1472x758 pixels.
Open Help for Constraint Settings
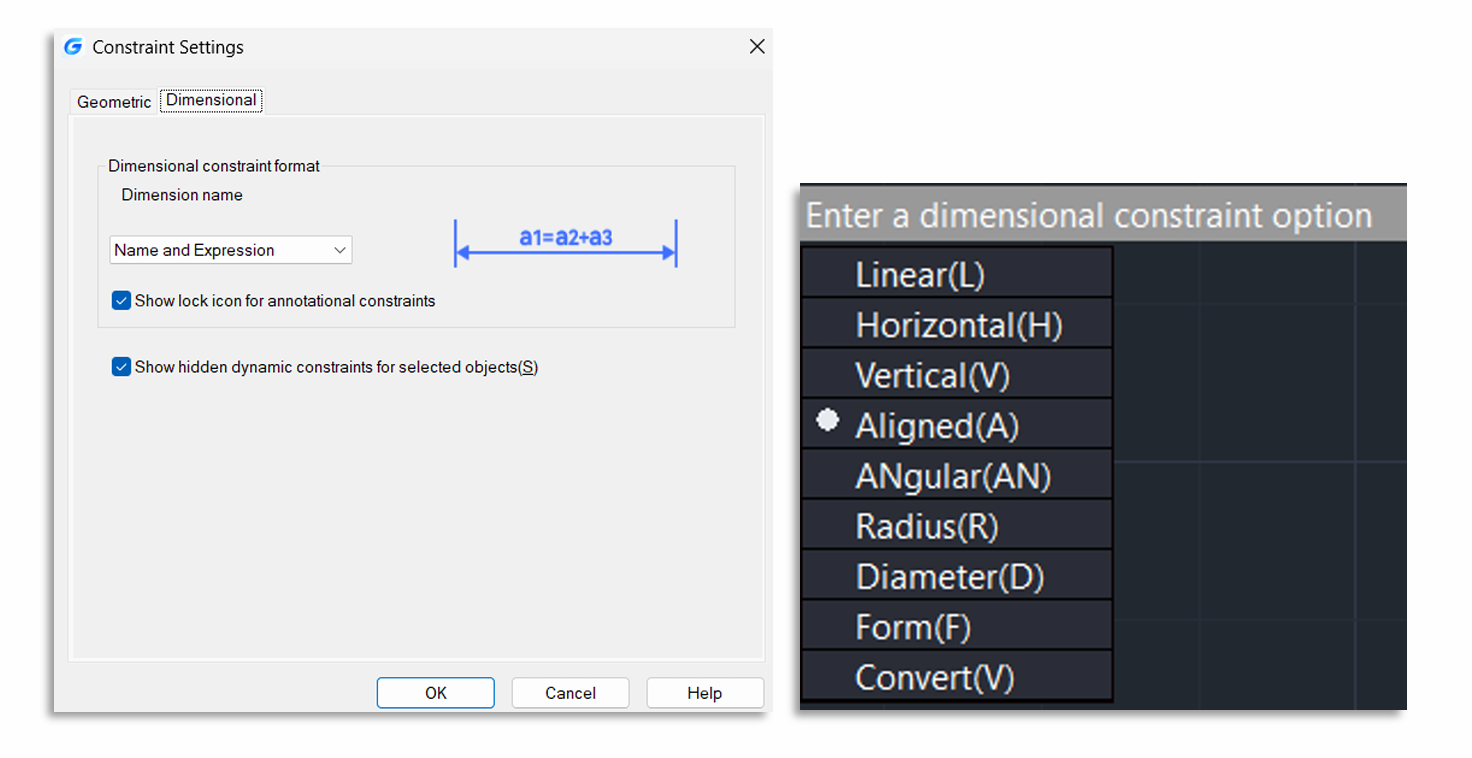coord(704,693)
